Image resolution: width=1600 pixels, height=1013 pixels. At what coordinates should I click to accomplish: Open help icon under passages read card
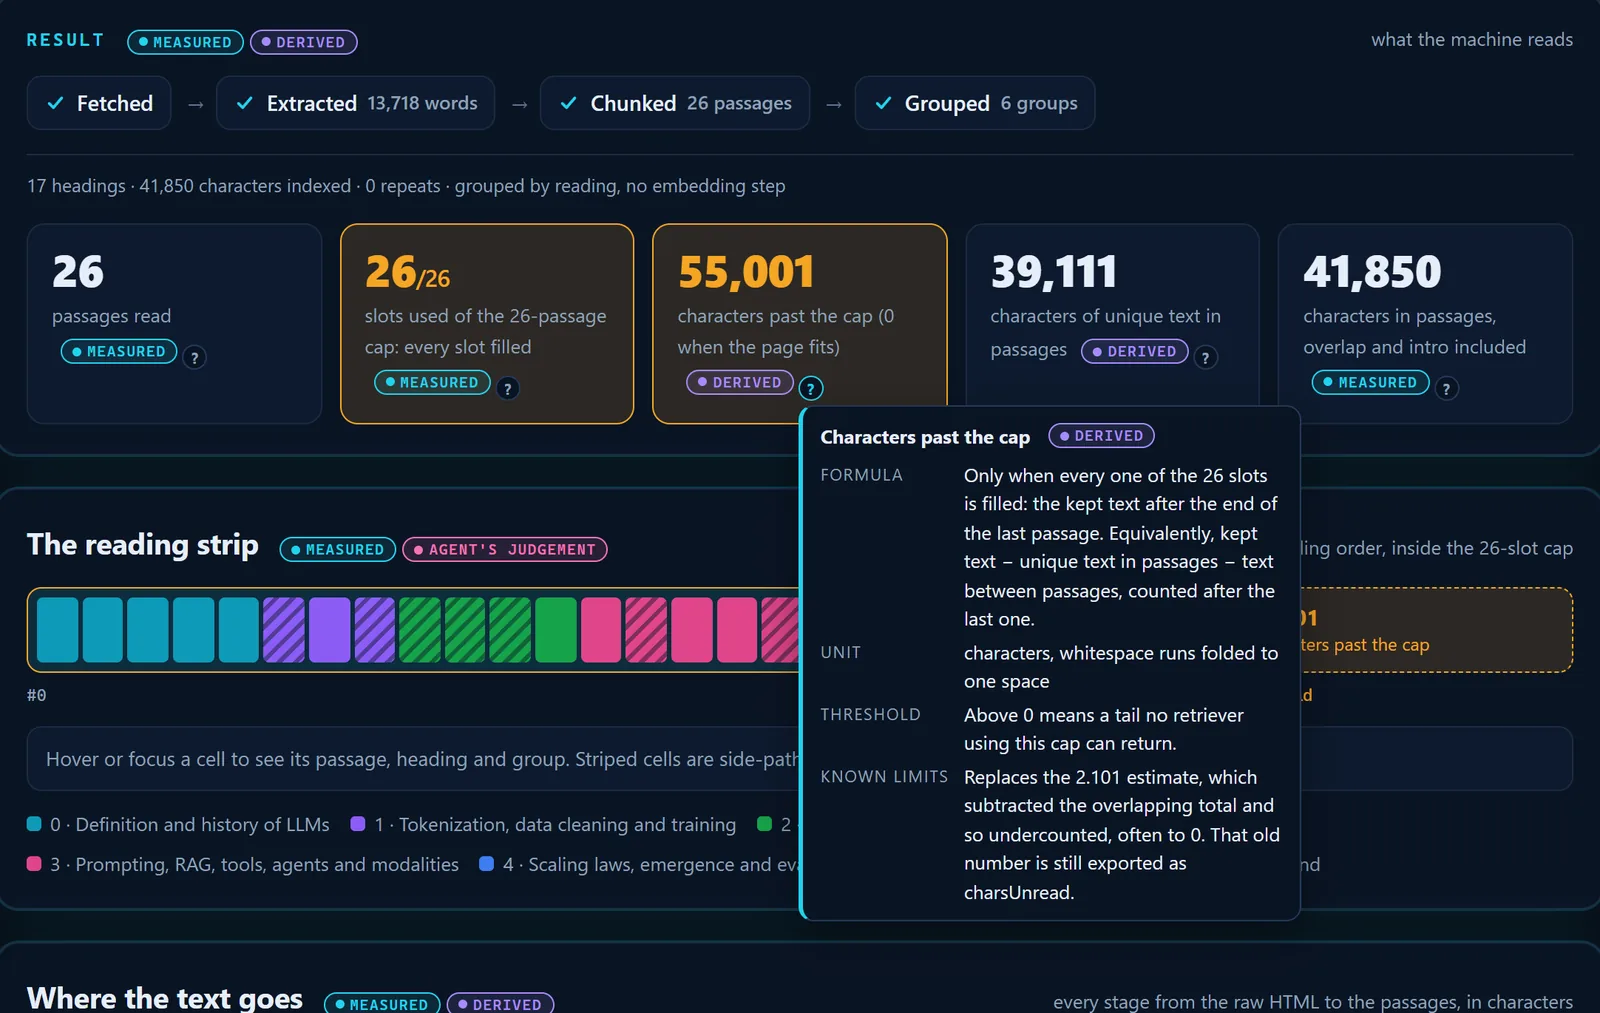[195, 357]
